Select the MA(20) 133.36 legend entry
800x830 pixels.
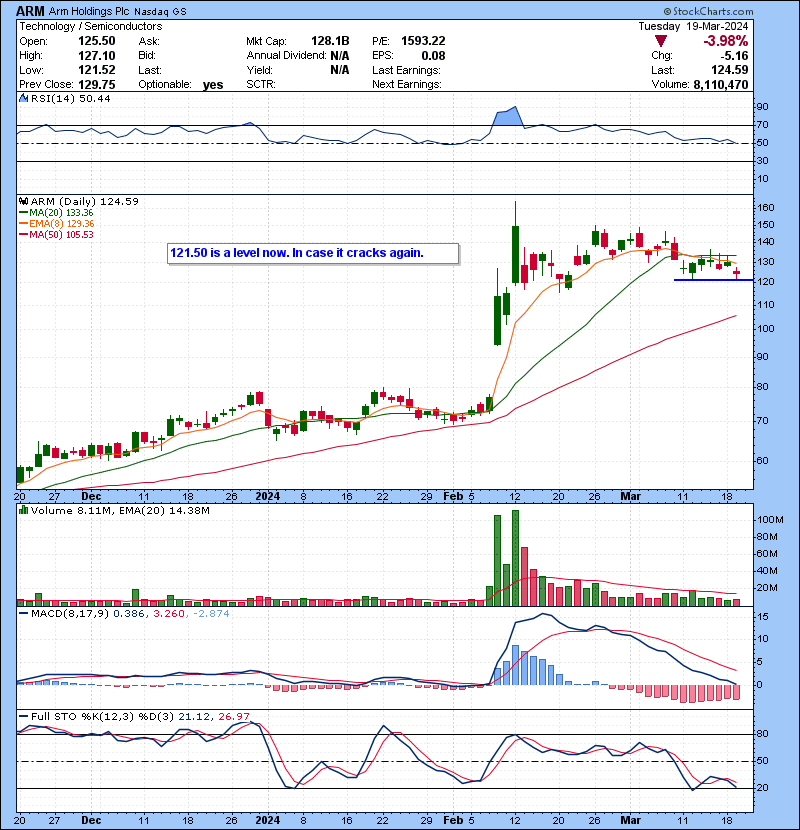pos(56,213)
